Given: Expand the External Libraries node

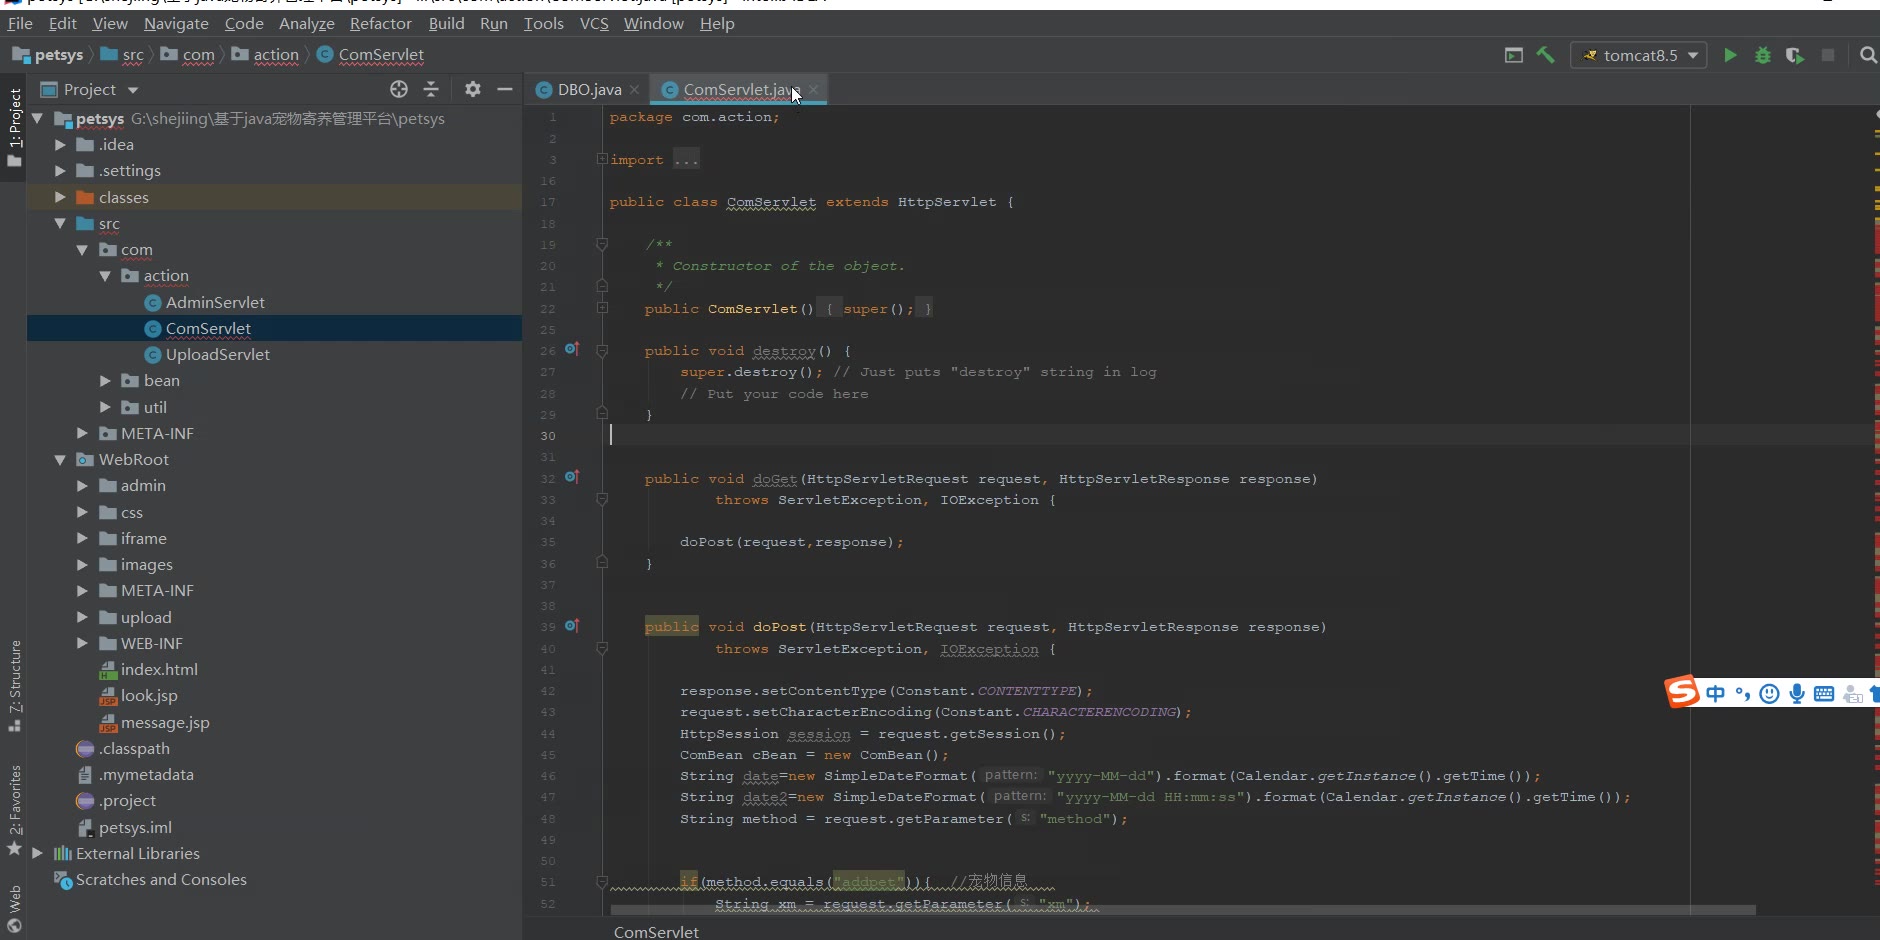Looking at the screenshot, I should coord(38,854).
